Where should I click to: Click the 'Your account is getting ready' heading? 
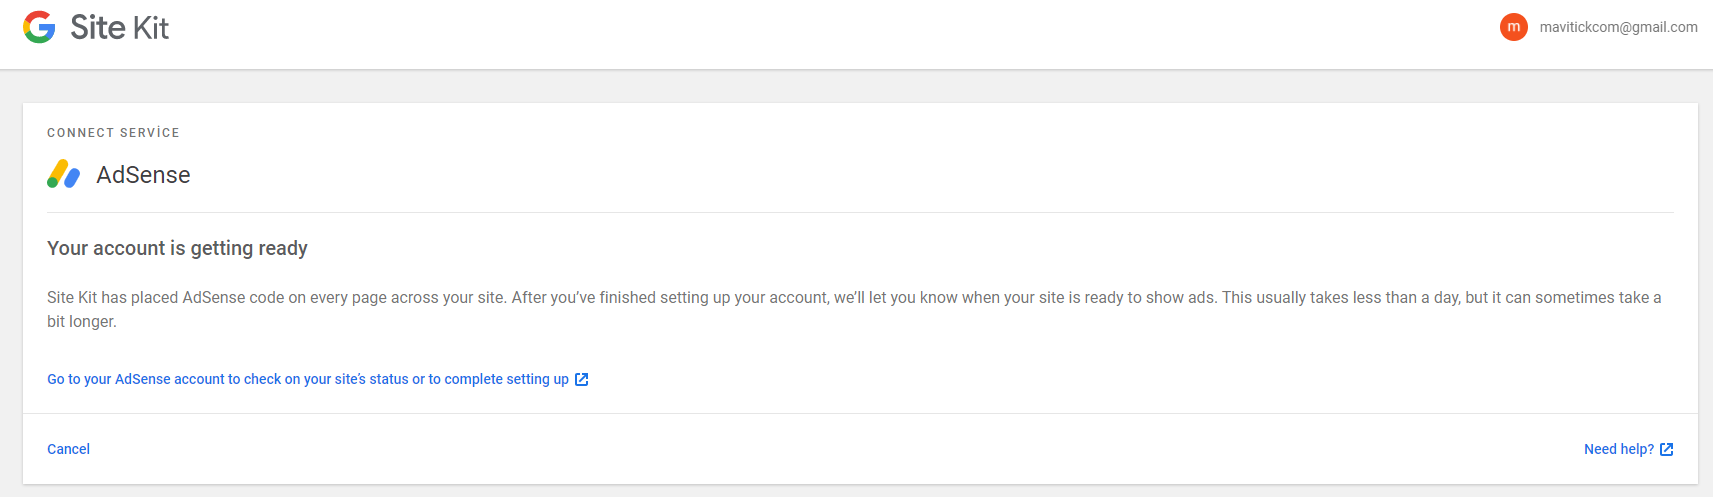point(177,248)
